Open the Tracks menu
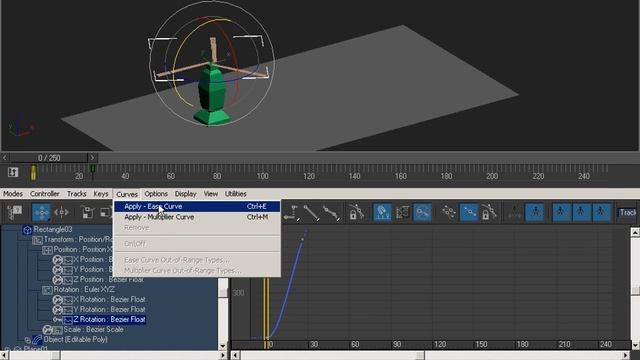Screen dimensions: 640x360 76,194
